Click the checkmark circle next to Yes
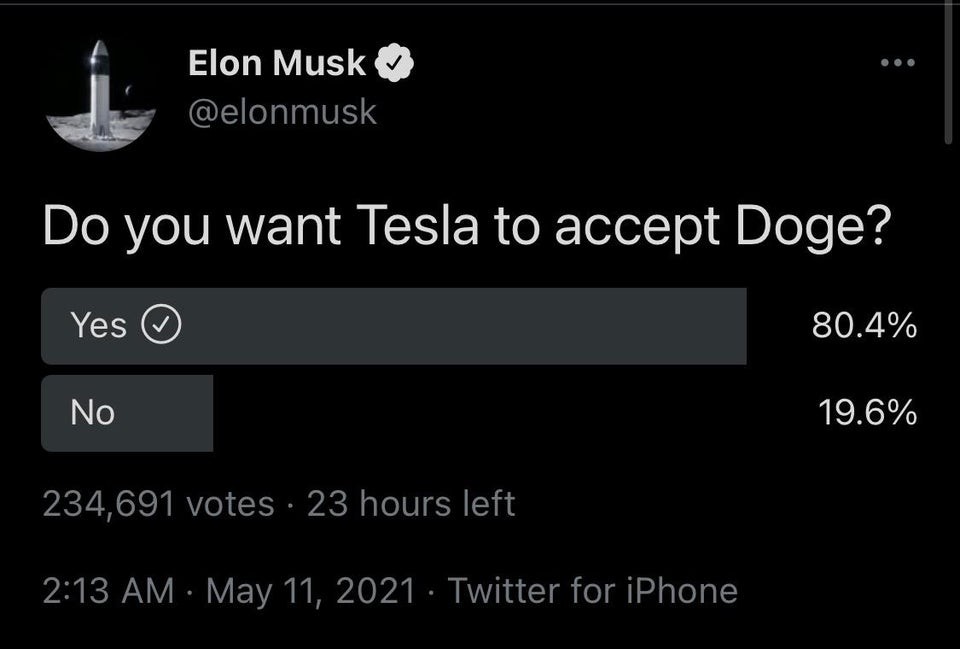This screenshot has width=960, height=649. point(162,325)
